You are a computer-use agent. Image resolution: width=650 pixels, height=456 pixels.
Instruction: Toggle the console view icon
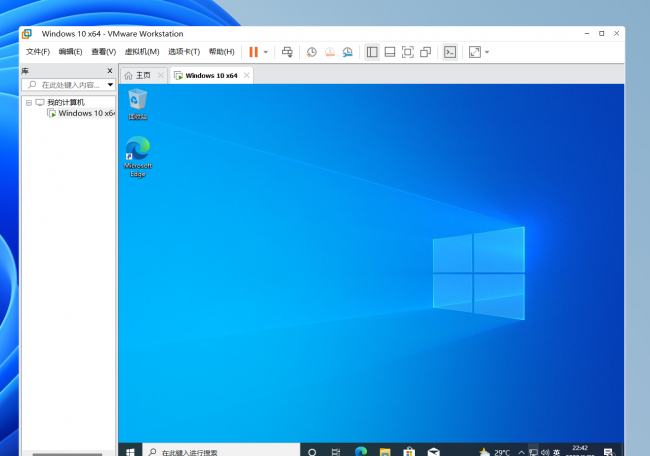tap(450, 52)
